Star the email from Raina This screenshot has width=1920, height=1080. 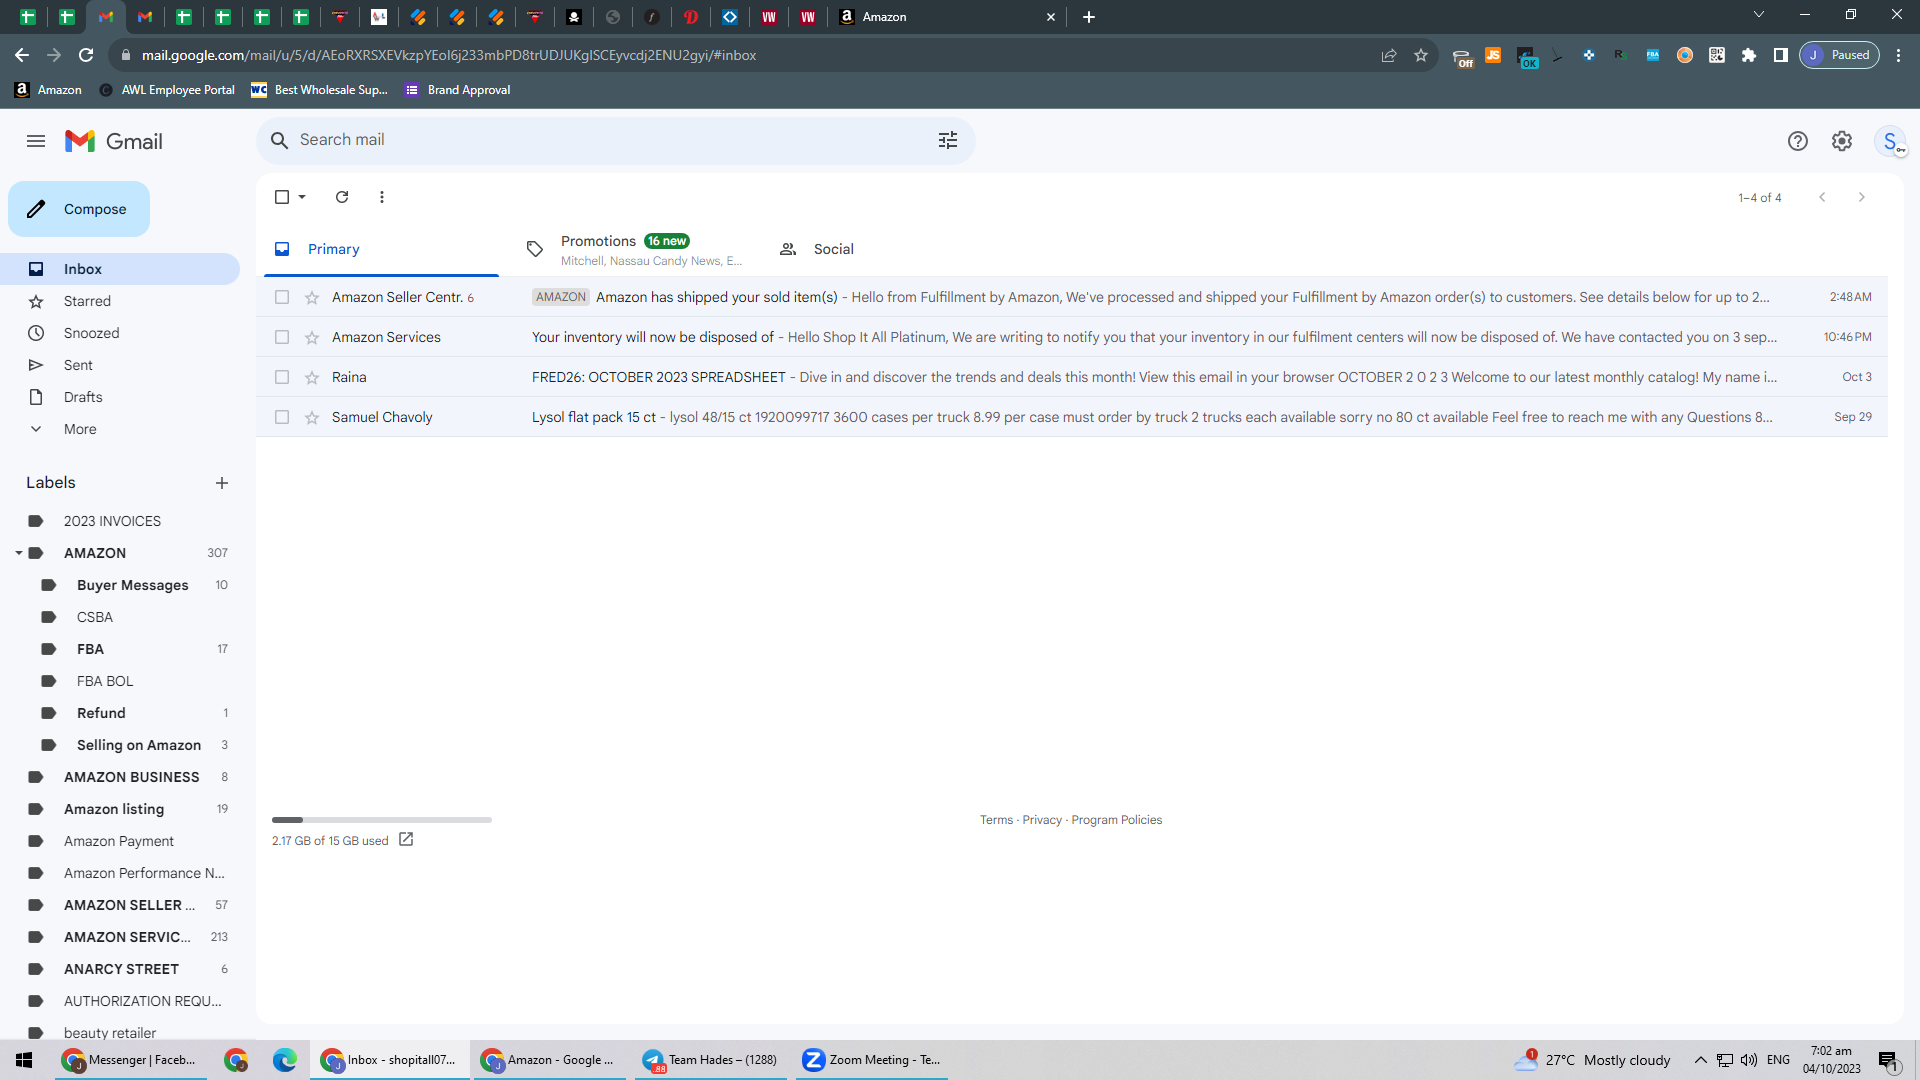[x=312, y=377]
